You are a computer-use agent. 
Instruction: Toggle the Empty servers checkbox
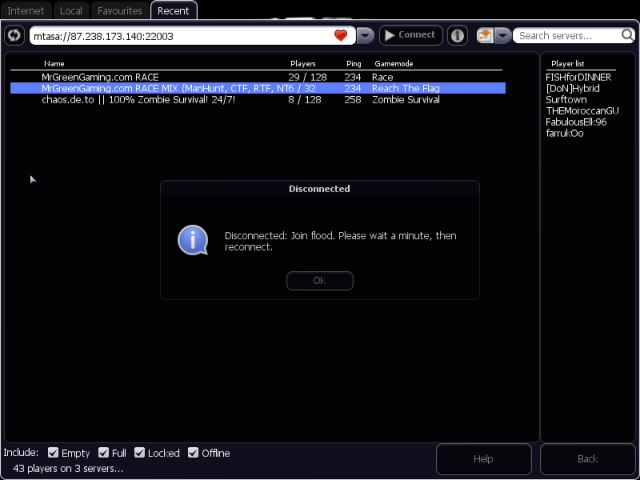coord(53,453)
